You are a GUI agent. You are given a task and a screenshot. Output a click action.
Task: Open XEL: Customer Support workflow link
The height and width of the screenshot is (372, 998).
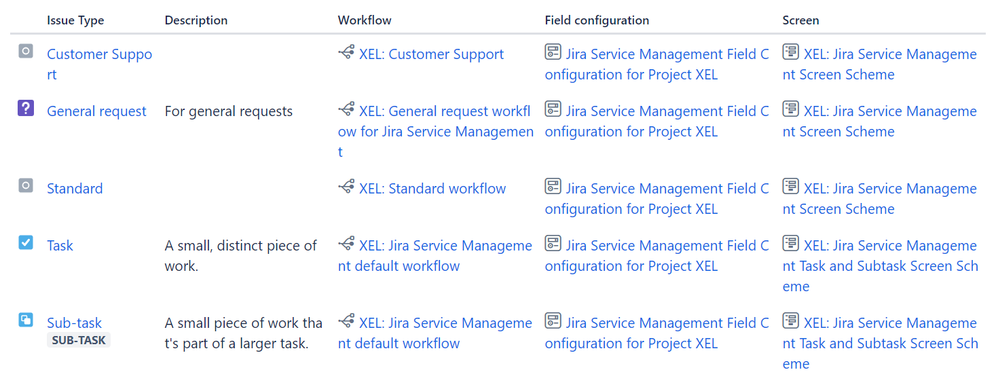(432, 54)
